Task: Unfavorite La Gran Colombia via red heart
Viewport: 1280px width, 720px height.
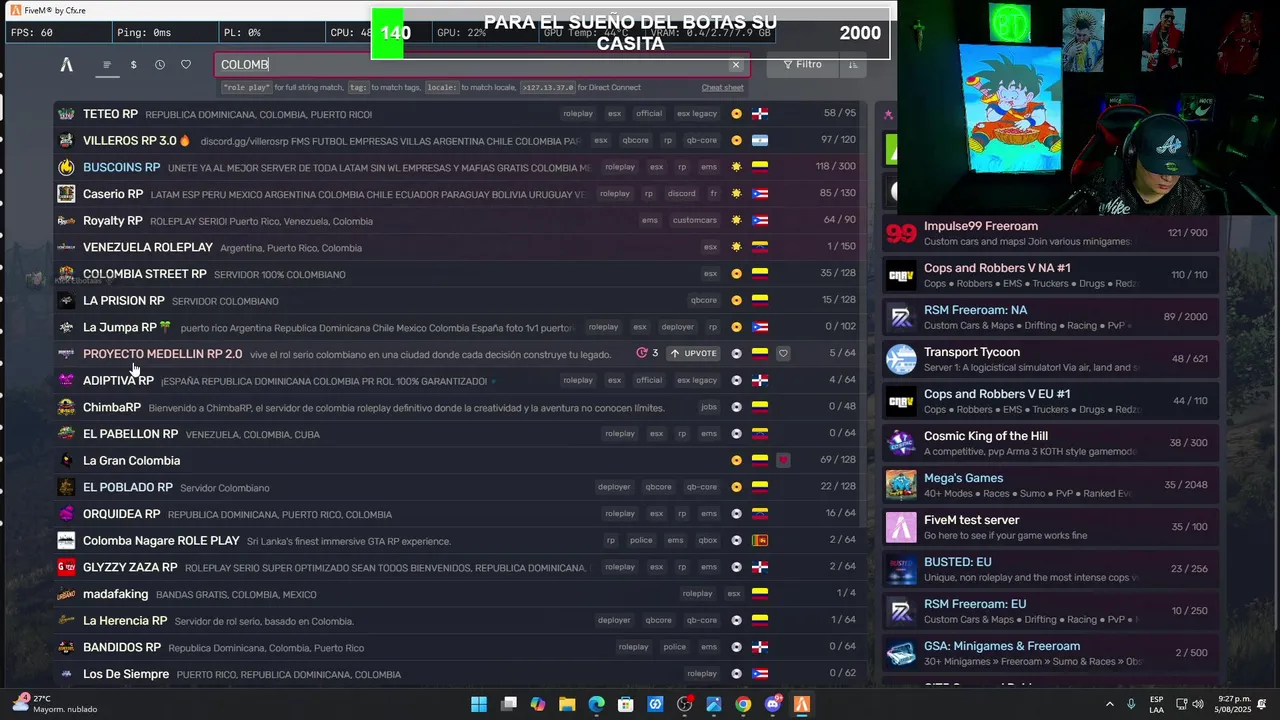Action: (783, 461)
